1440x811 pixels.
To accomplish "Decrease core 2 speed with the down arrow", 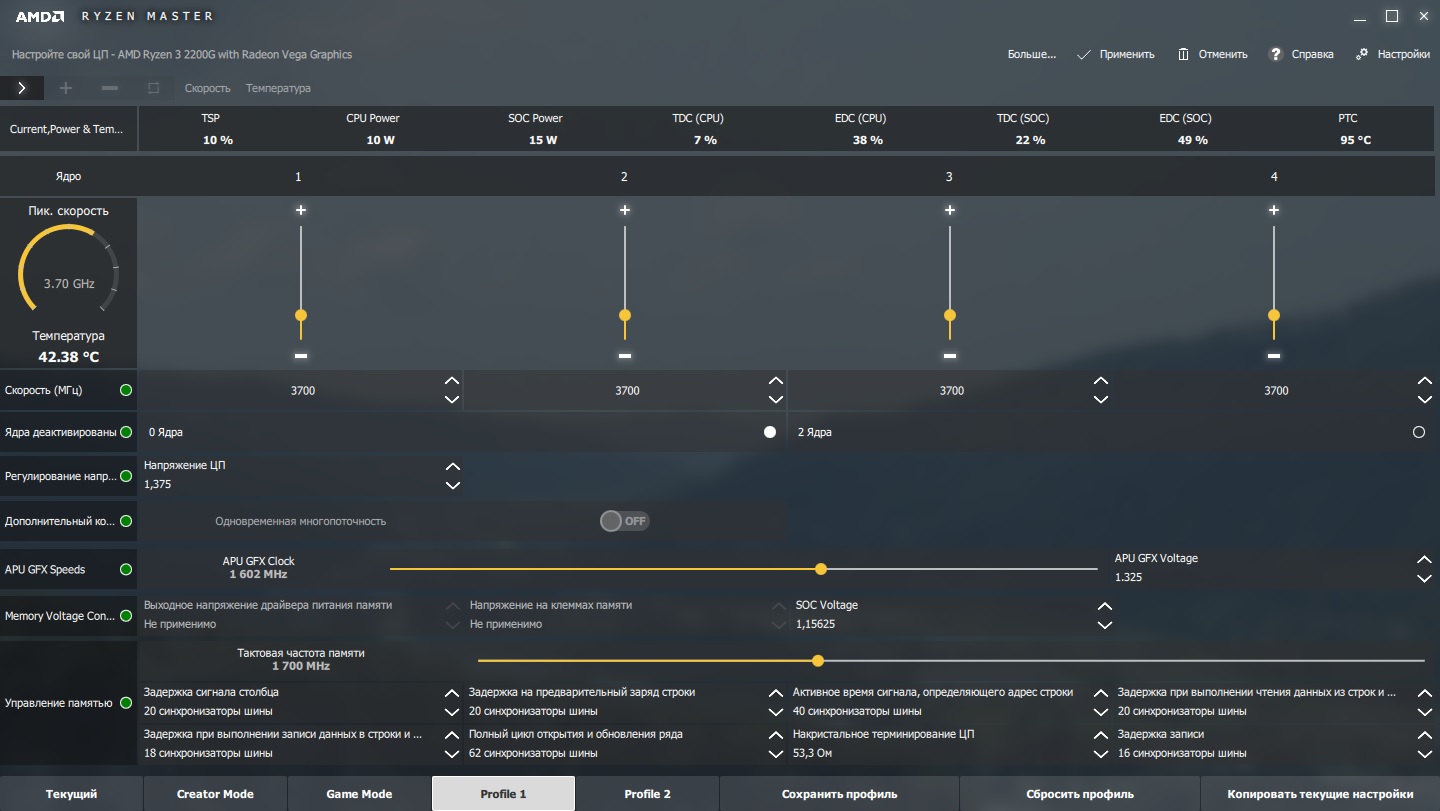I will coord(776,400).
